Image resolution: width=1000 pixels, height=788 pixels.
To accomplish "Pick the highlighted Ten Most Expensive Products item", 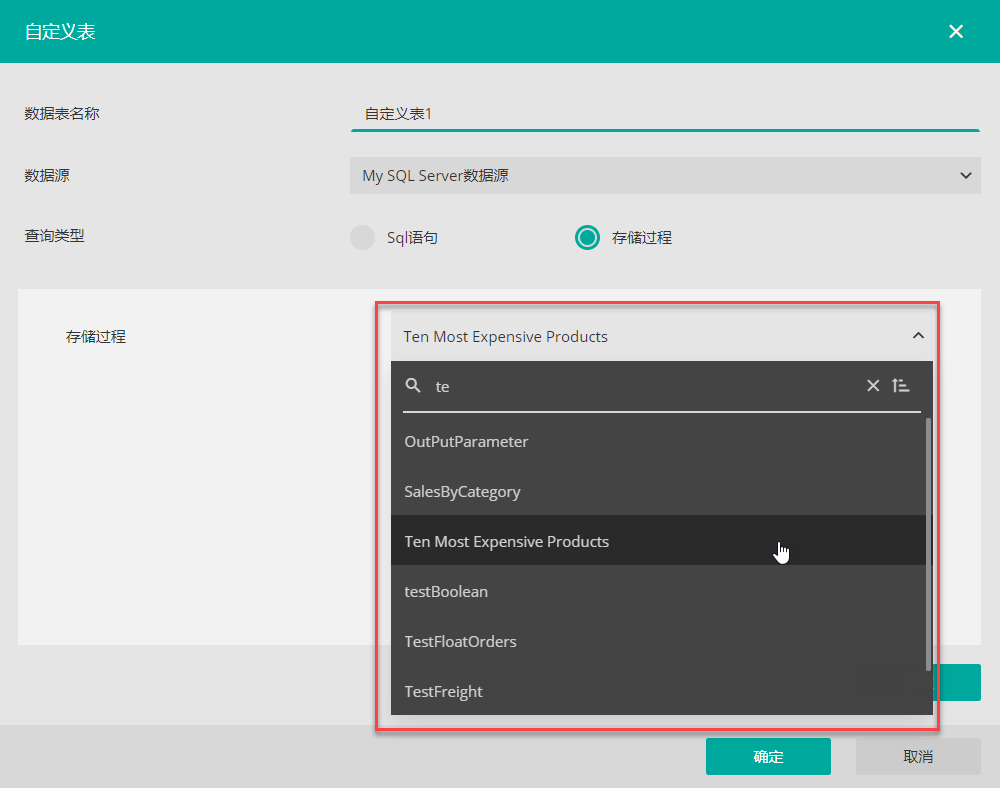I will click(506, 541).
